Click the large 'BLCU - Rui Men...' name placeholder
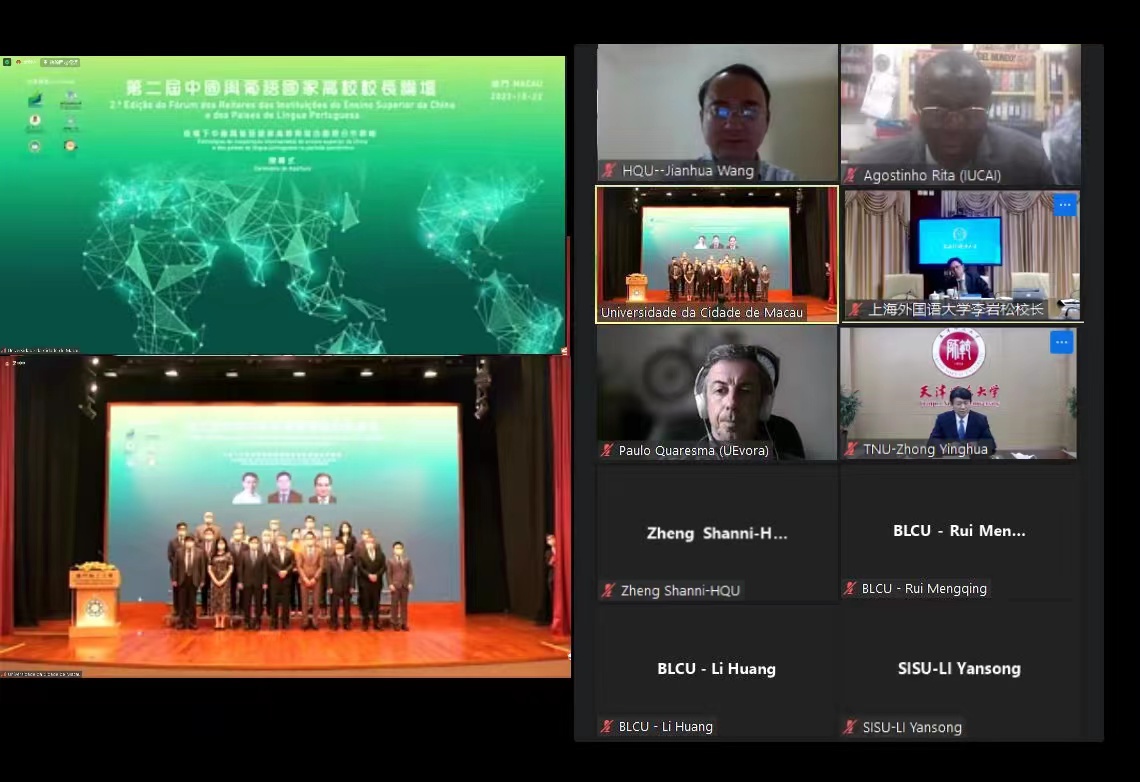Viewport: 1140px width, 782px height. point(959,531)
